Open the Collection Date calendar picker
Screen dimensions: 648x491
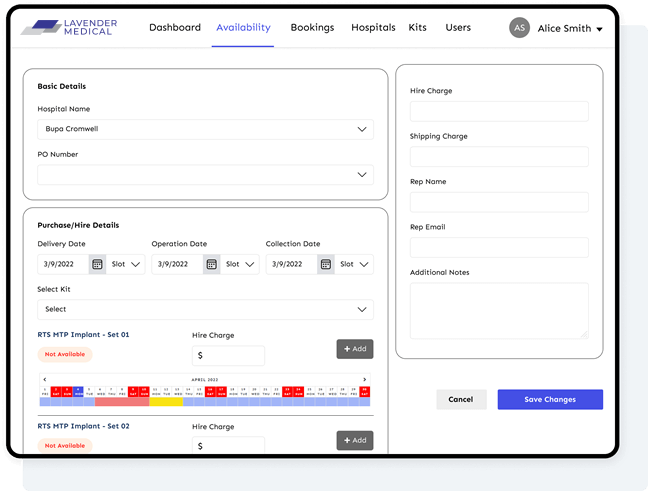click(326, 264)
